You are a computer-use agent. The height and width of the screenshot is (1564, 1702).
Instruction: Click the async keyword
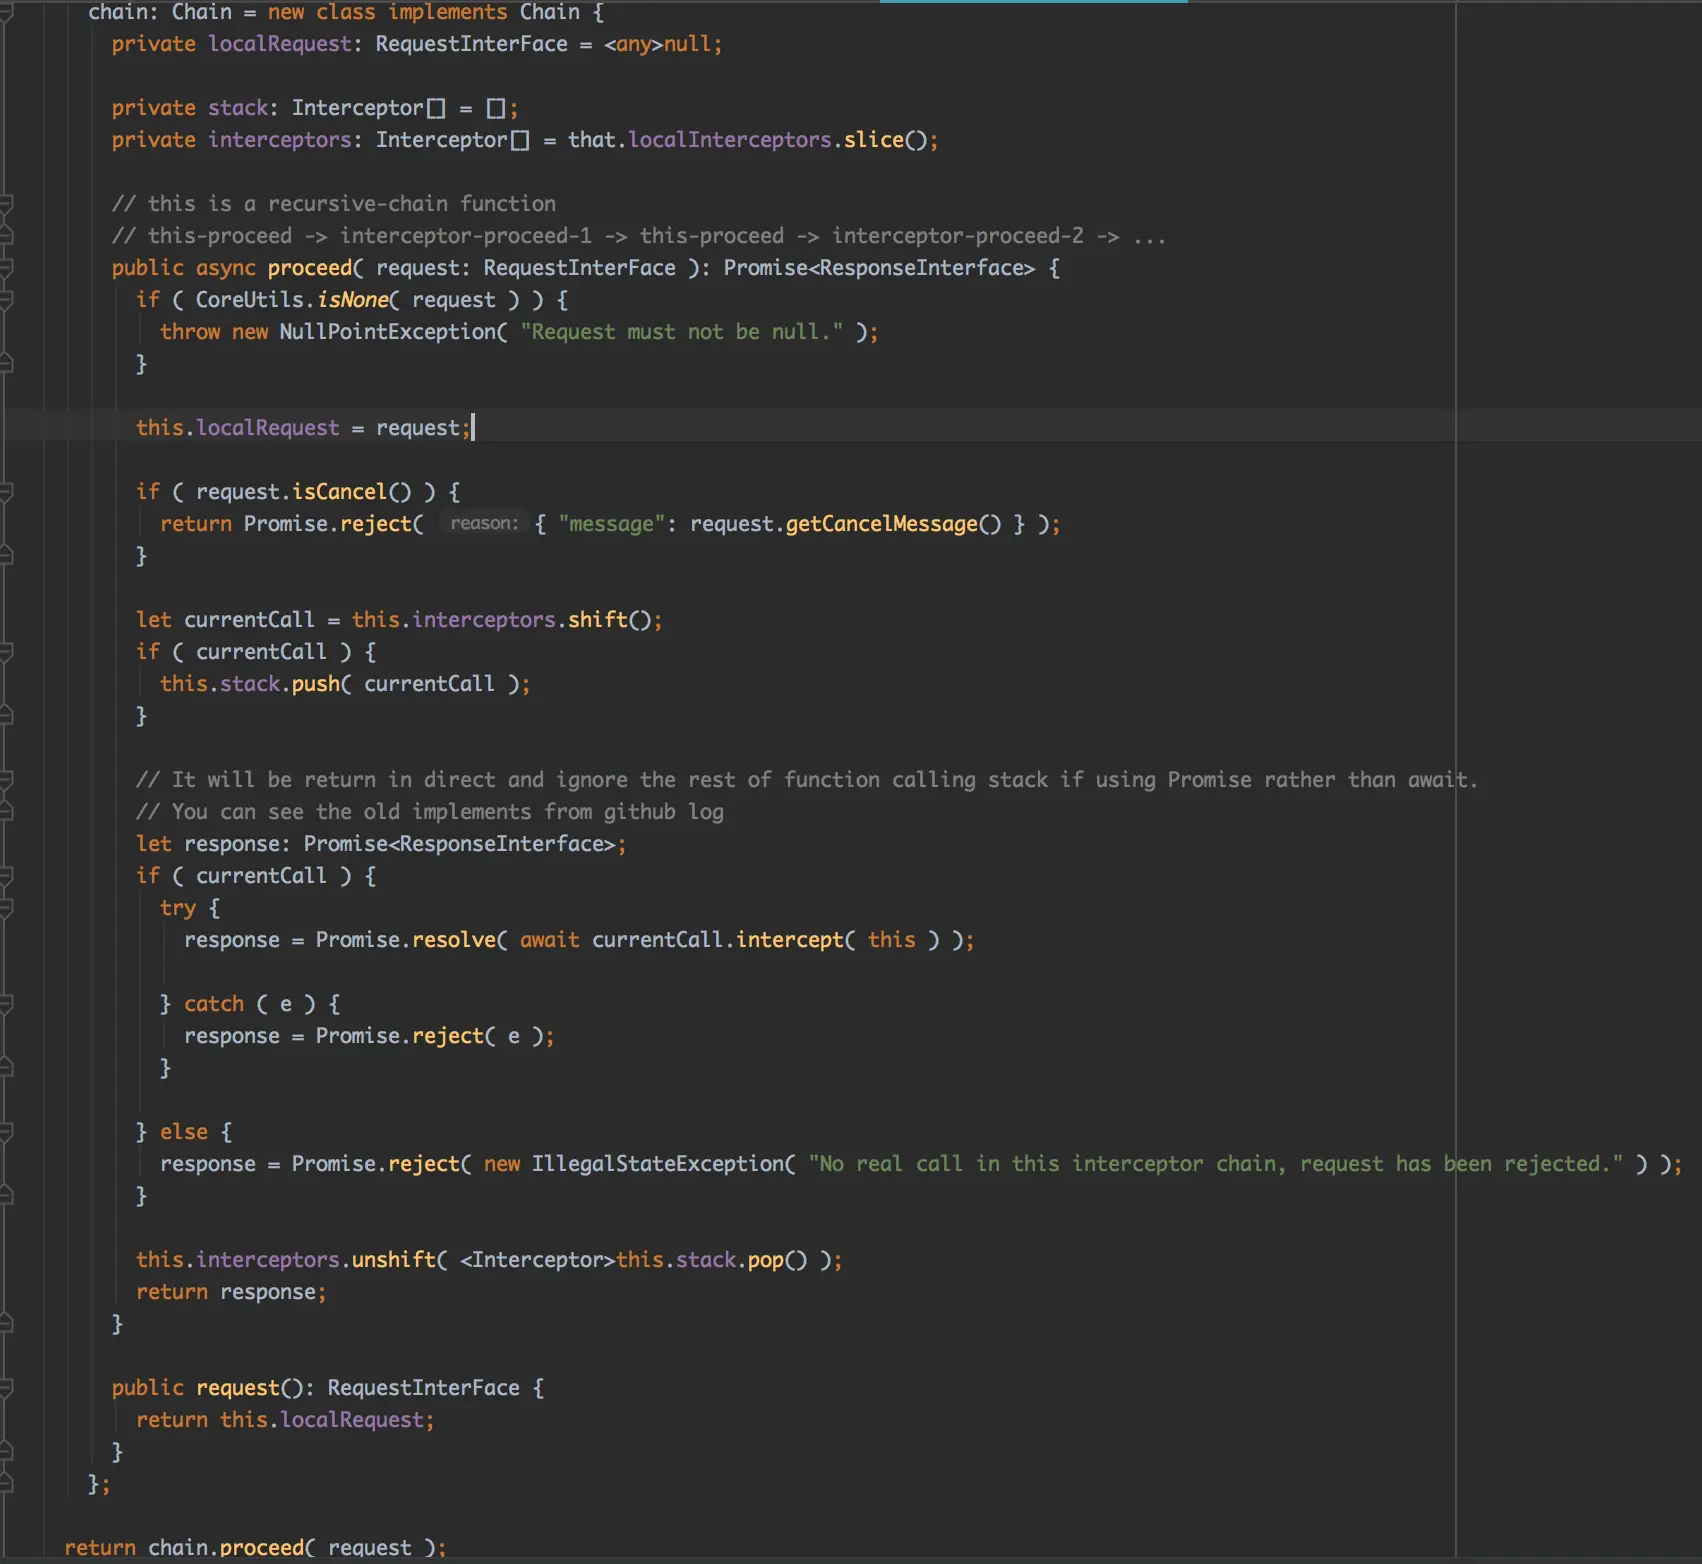coord(226,267)
